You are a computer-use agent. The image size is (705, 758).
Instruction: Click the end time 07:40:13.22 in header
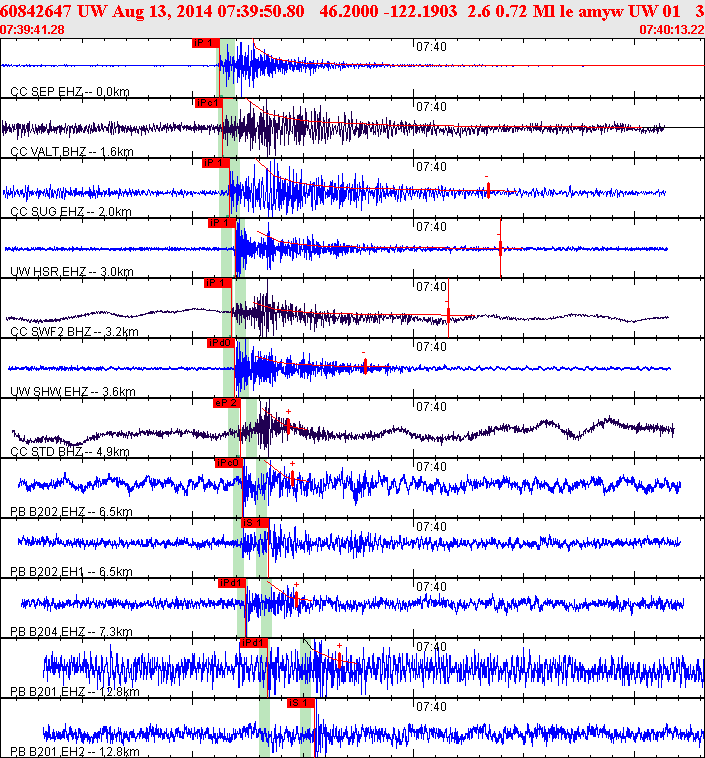tap(672, 29)
